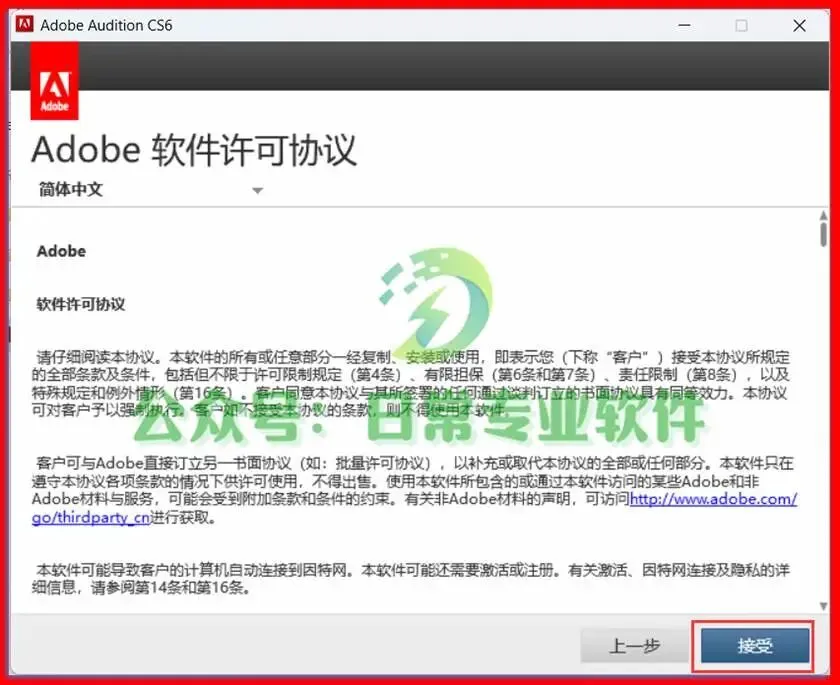Screen dimensions: 840x685
Task: Click the Adobe 软件许可协议 page title
Action: click(194, 150)
